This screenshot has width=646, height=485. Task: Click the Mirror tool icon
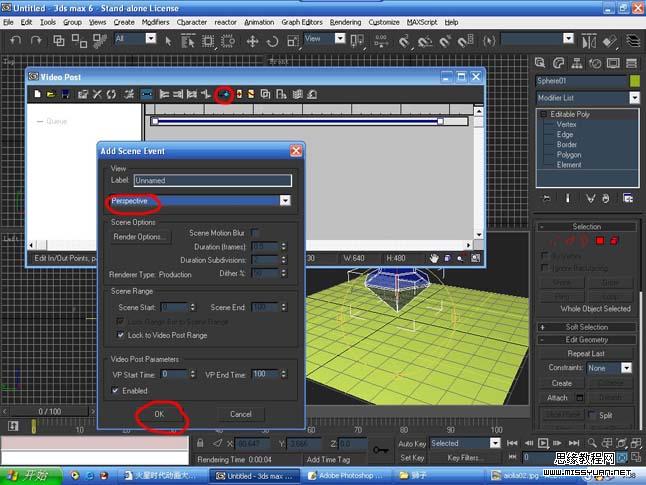[x=589, y=41]
